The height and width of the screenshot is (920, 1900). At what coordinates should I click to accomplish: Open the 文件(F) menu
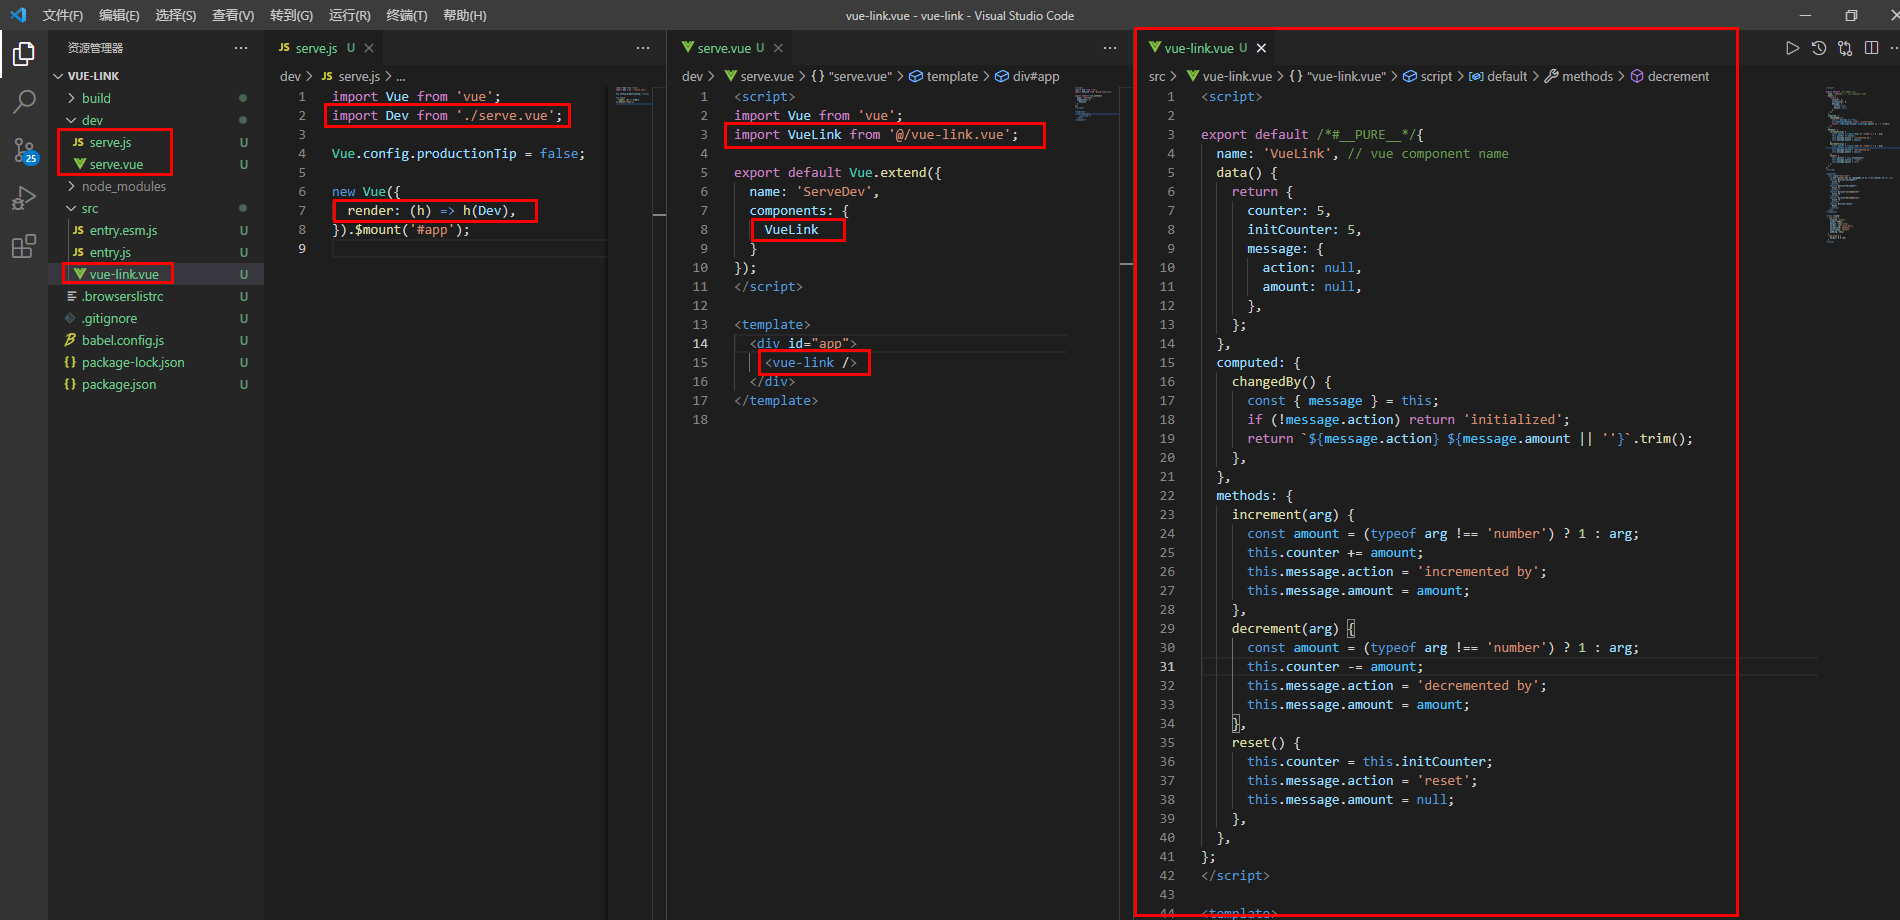tap(63, 15)
